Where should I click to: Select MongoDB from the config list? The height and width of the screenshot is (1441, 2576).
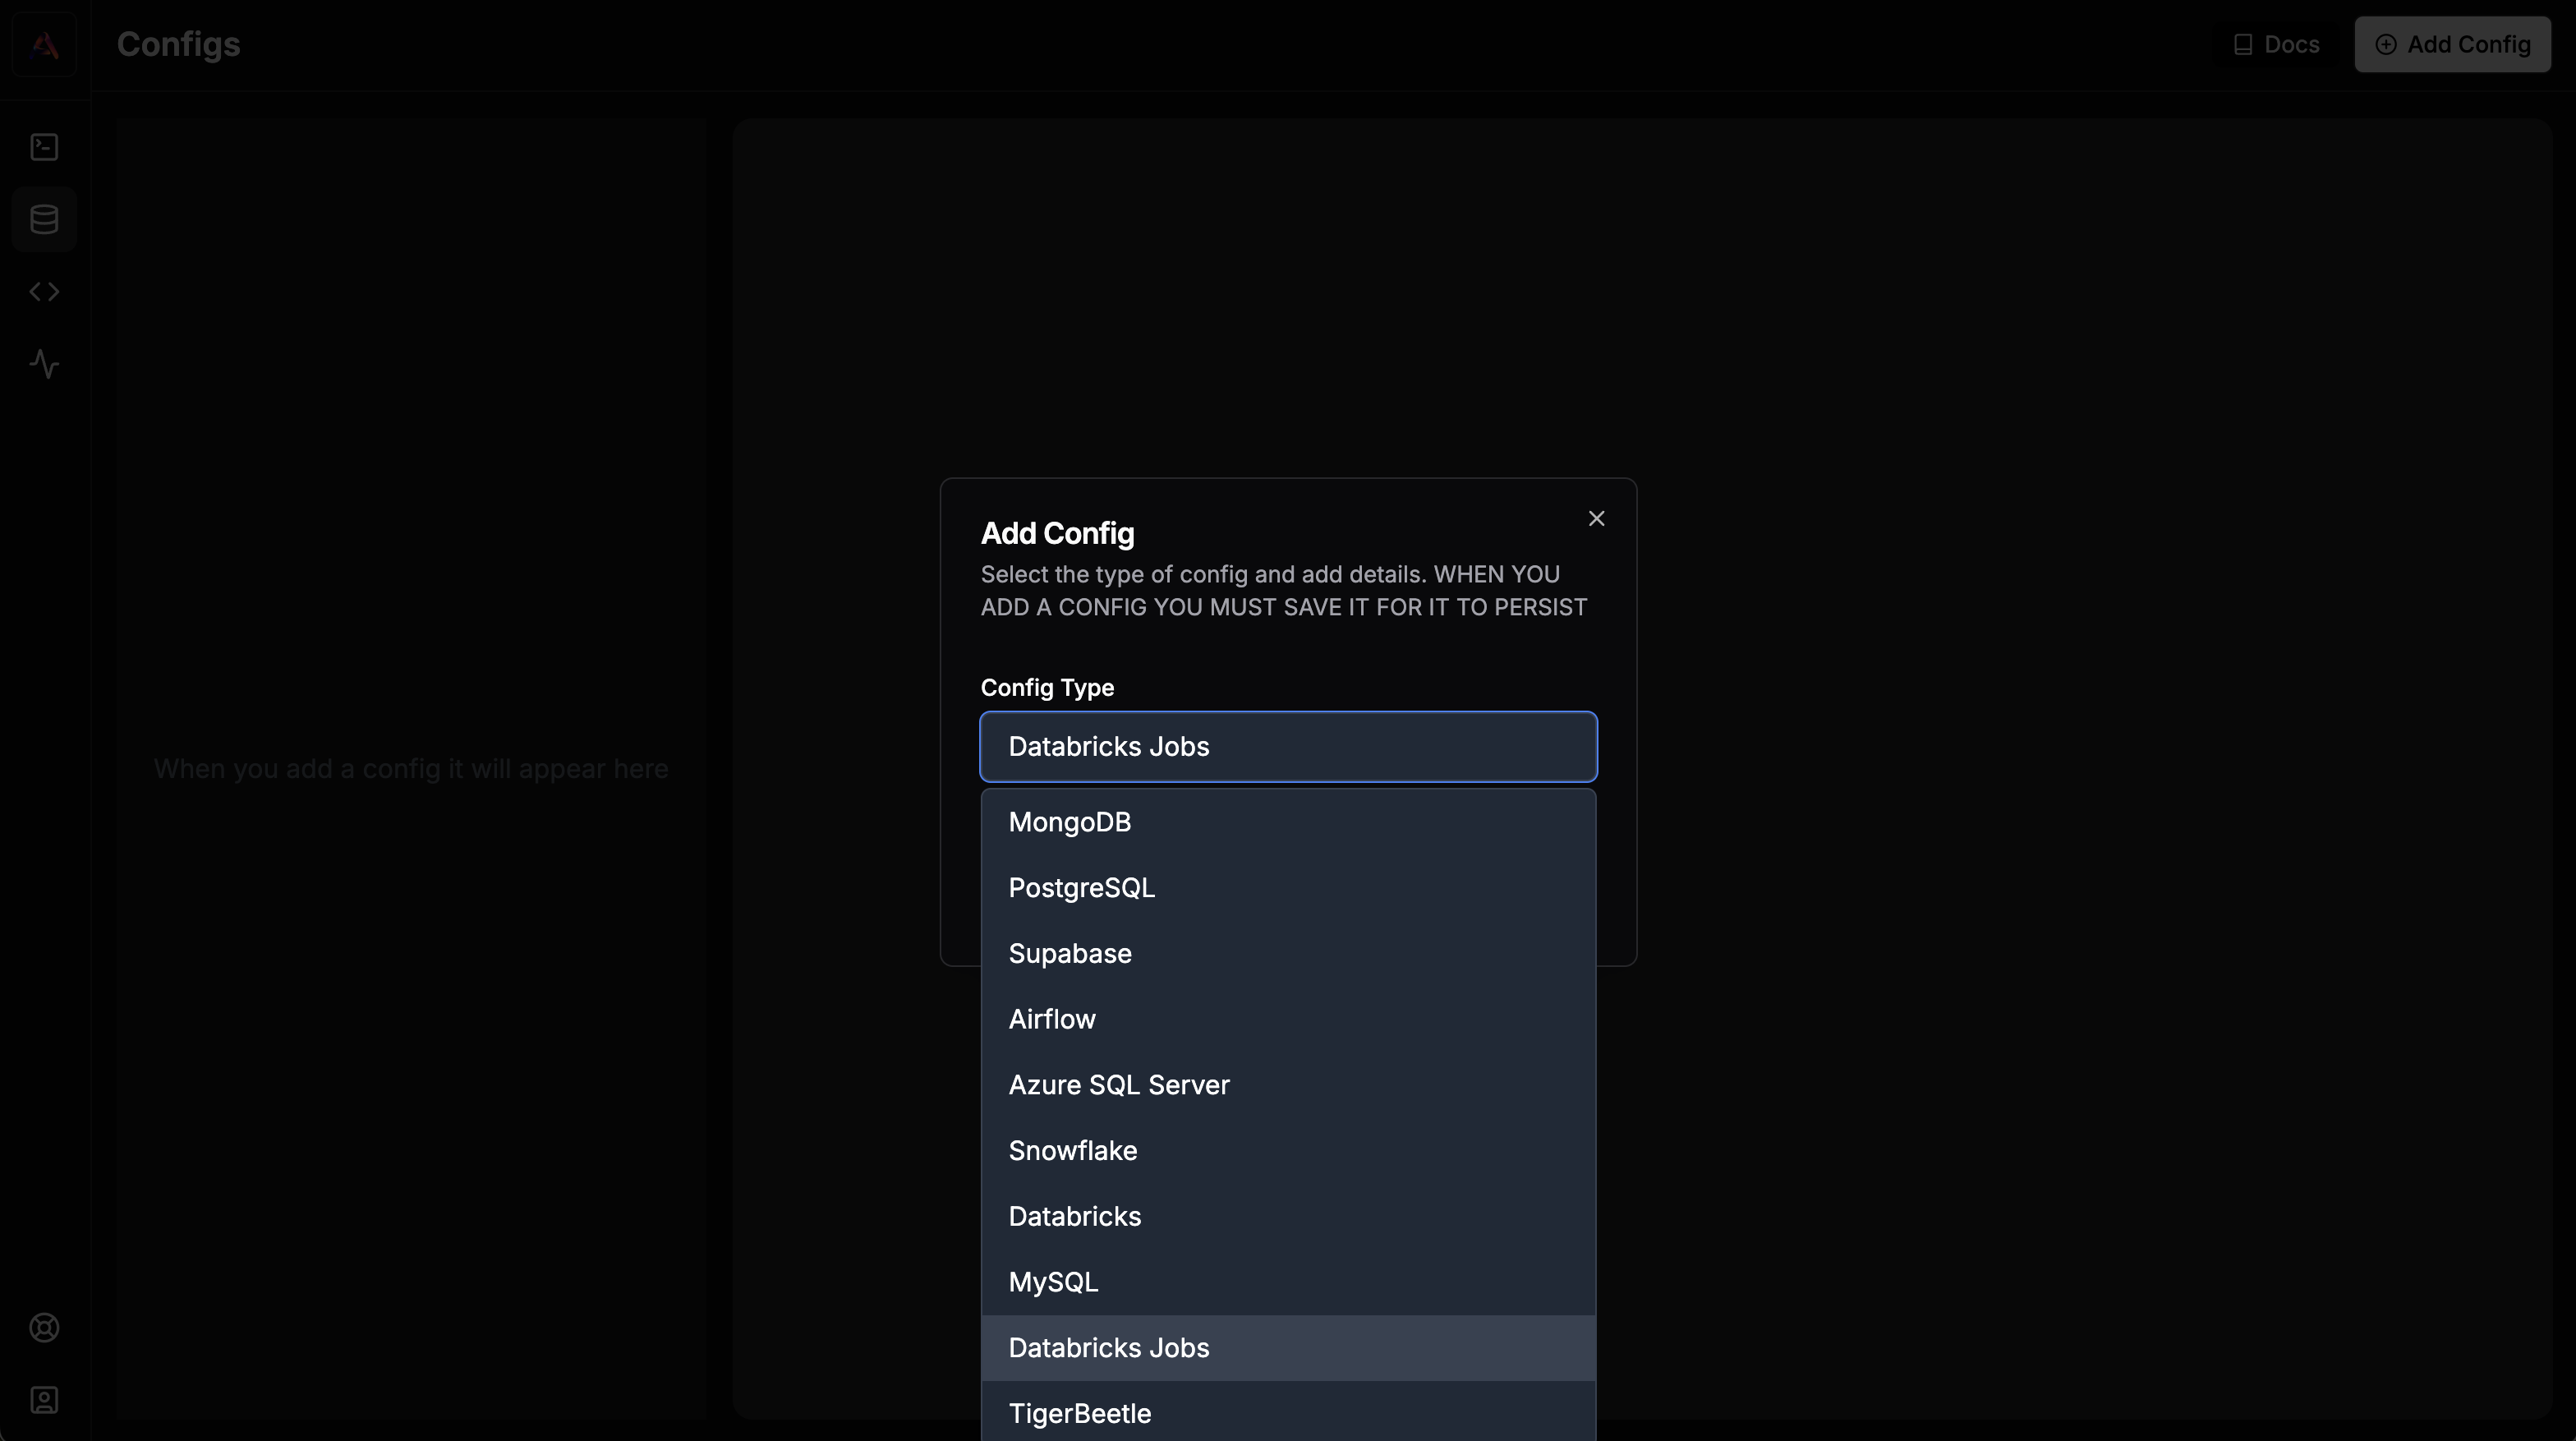(x=1288, y=822)
